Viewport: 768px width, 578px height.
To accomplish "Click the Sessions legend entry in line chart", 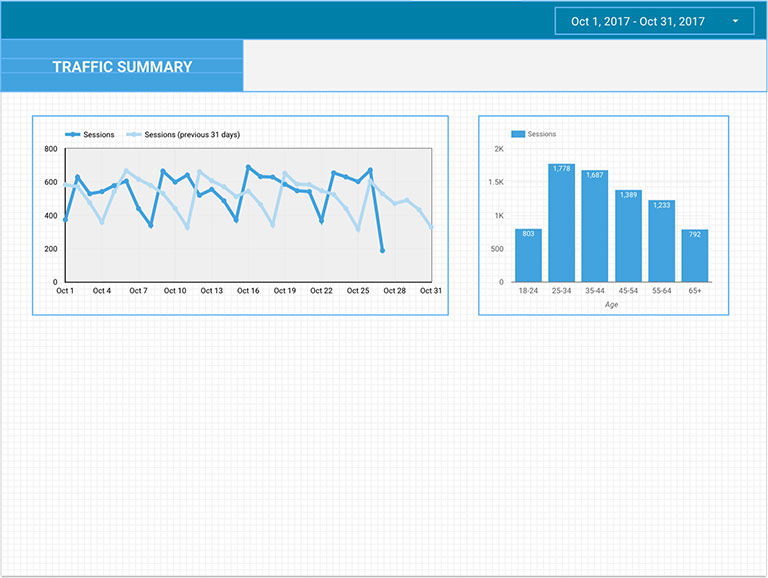I will pyautogui.click(x=90, y=134).
